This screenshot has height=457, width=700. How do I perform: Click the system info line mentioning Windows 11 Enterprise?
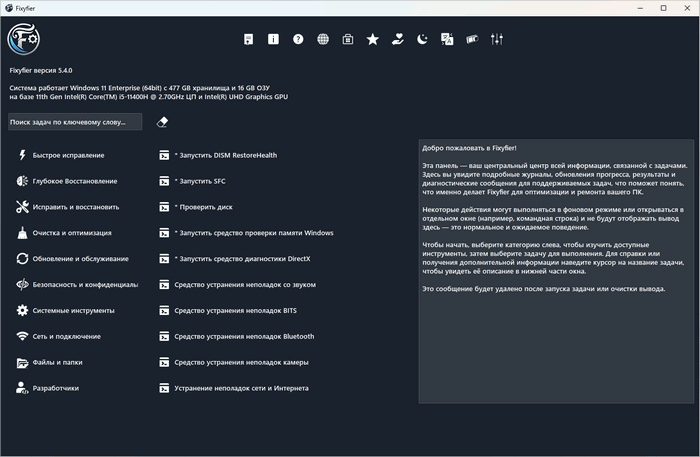tap(140, 88)
